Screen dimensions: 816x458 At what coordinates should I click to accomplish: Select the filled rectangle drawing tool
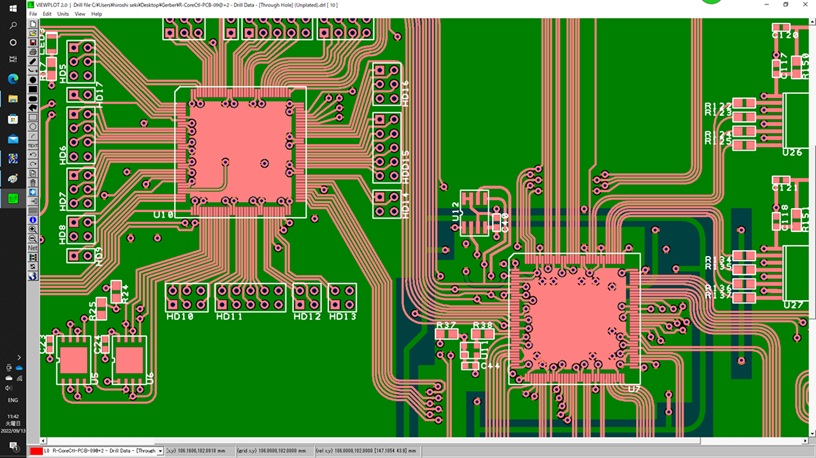click(33, 89)
